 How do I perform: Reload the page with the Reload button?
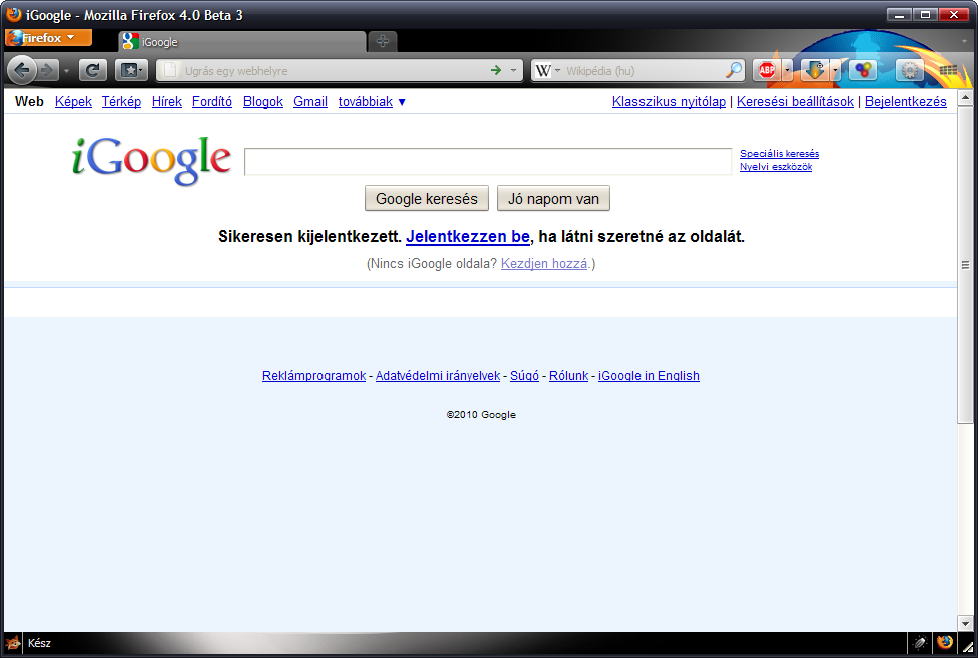[92, 70]
